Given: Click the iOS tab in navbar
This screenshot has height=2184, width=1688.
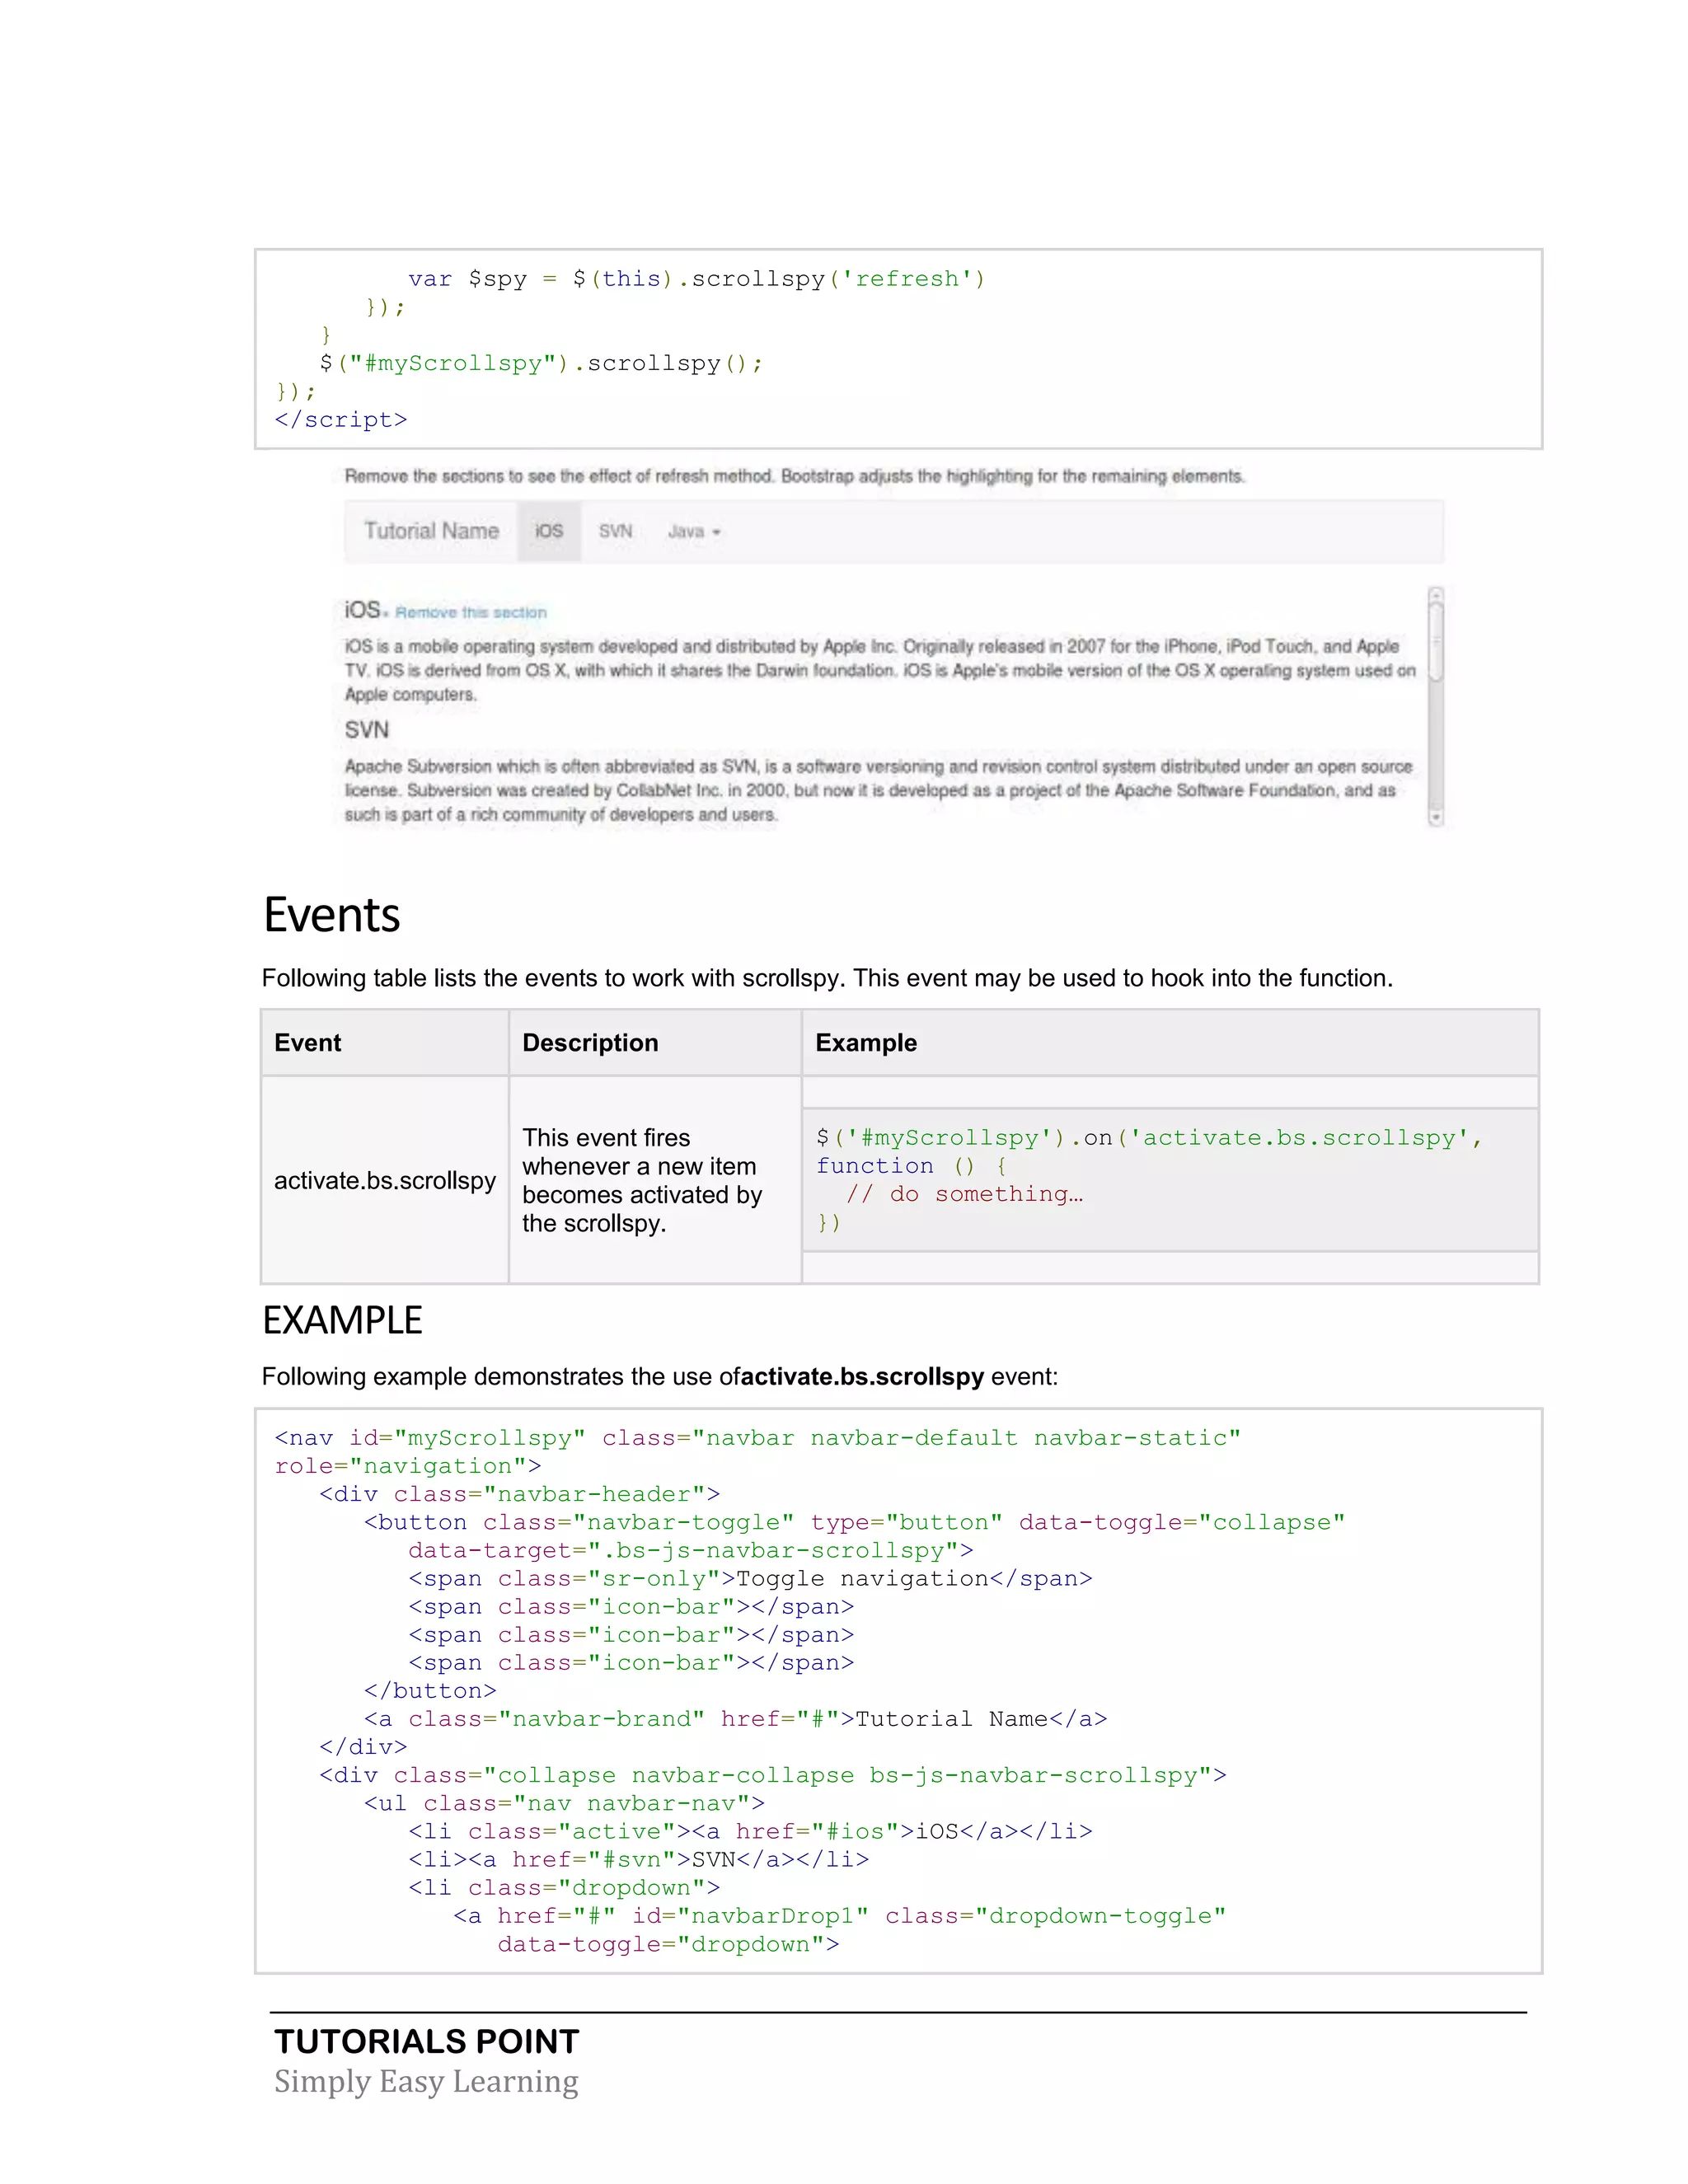Looking at the screenshot, I should pos(548,531).
